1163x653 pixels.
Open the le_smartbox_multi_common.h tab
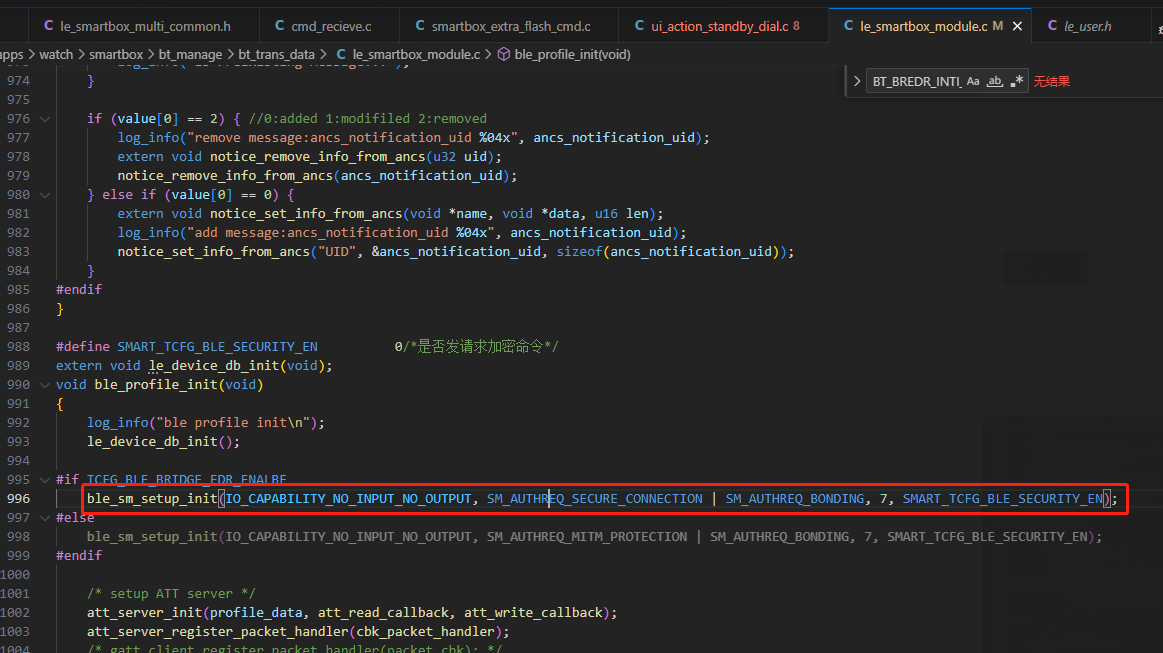tap(137, 26)
